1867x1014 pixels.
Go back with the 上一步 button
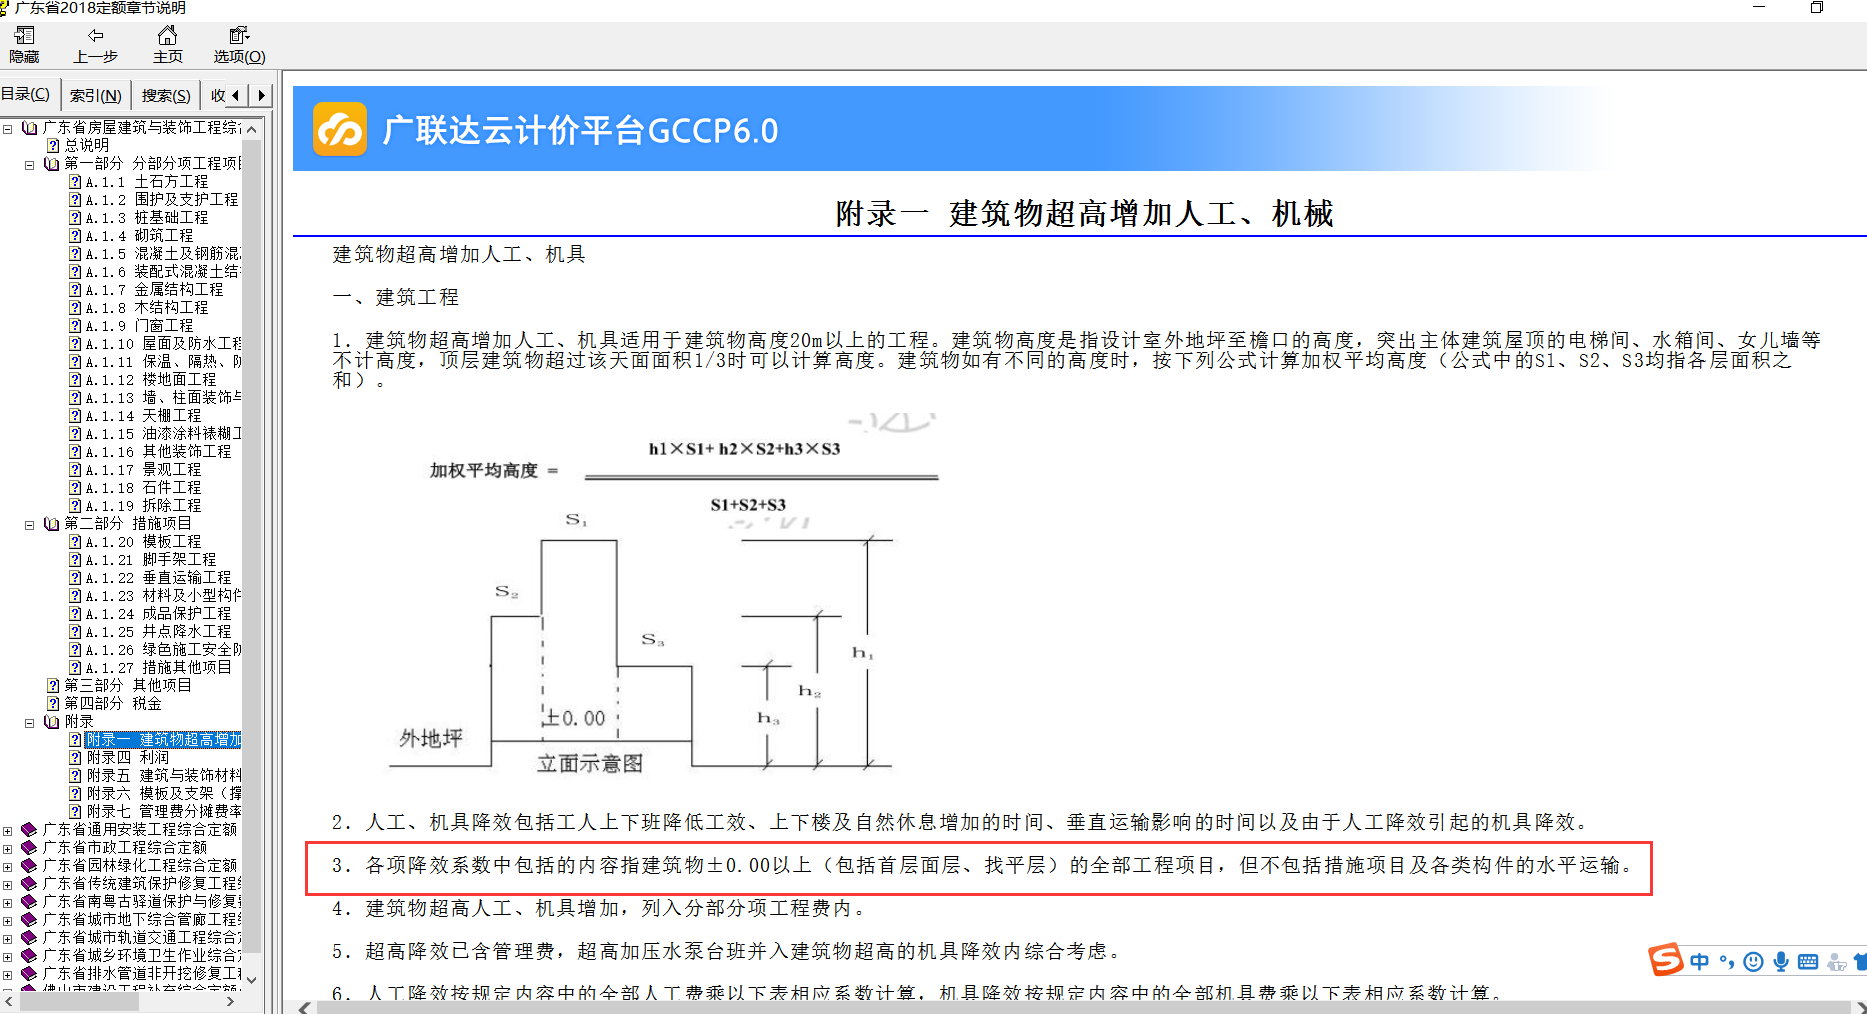[x=95, y=46]
